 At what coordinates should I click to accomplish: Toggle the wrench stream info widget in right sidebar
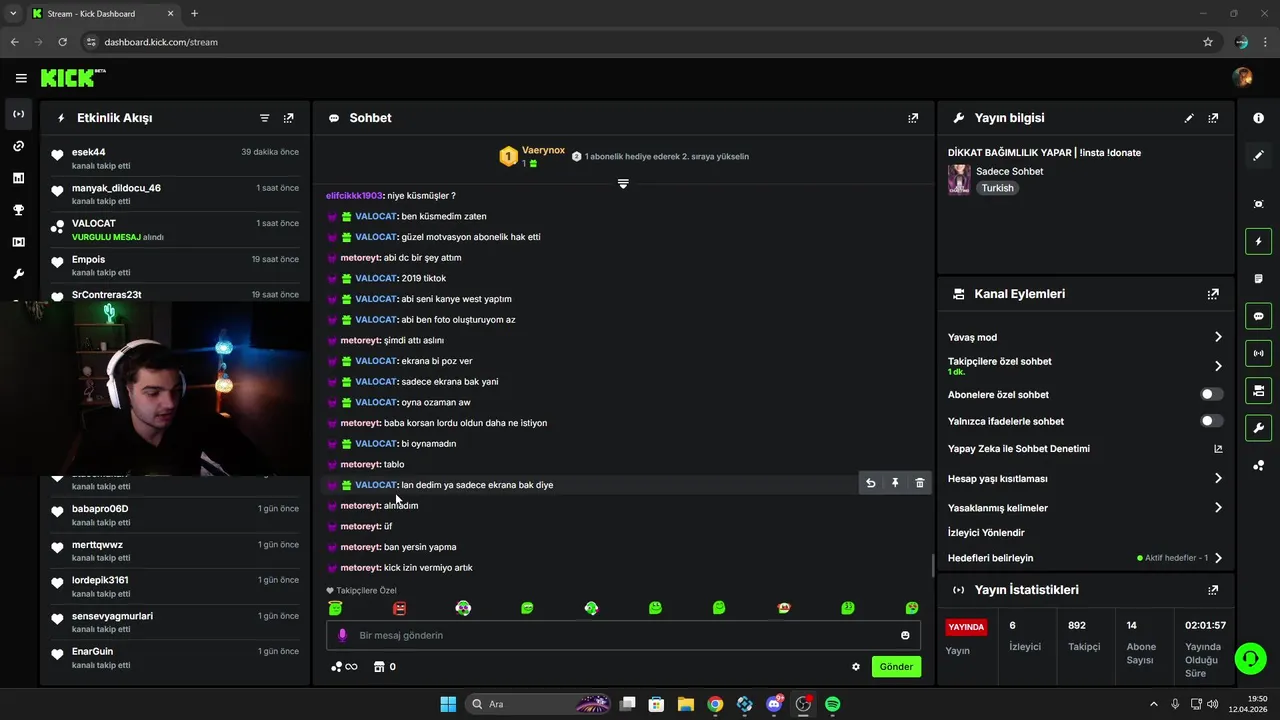click(x=1258, y=428)
